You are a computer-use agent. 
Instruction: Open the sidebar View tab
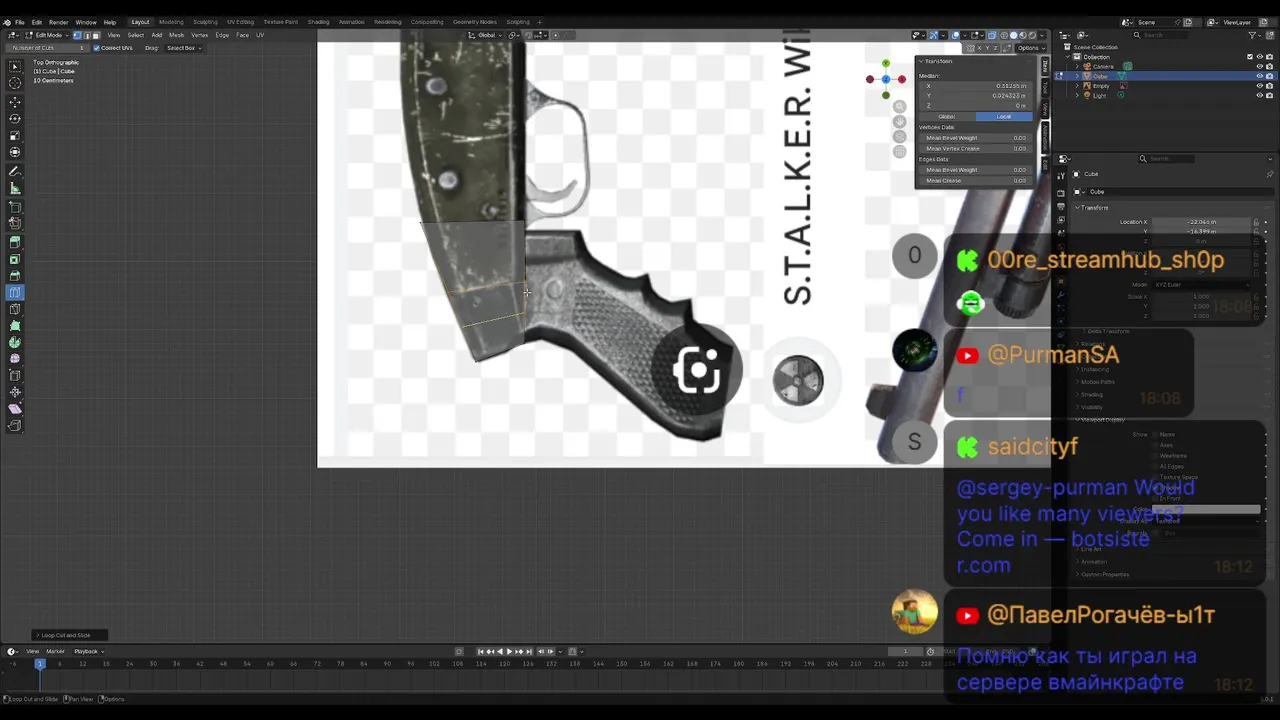[1045, 108]
